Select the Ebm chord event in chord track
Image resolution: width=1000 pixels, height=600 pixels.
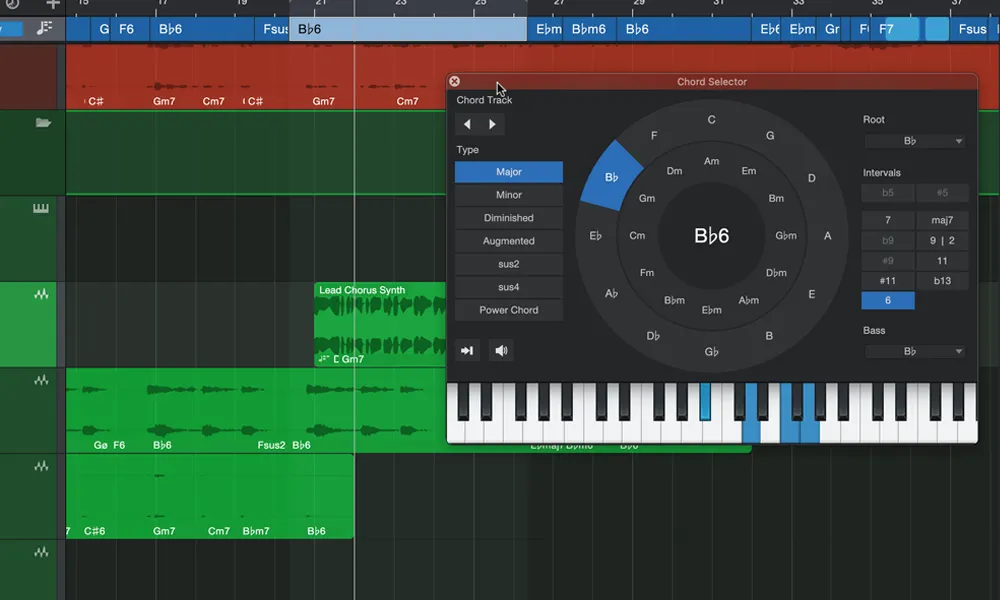click(547, 29)
